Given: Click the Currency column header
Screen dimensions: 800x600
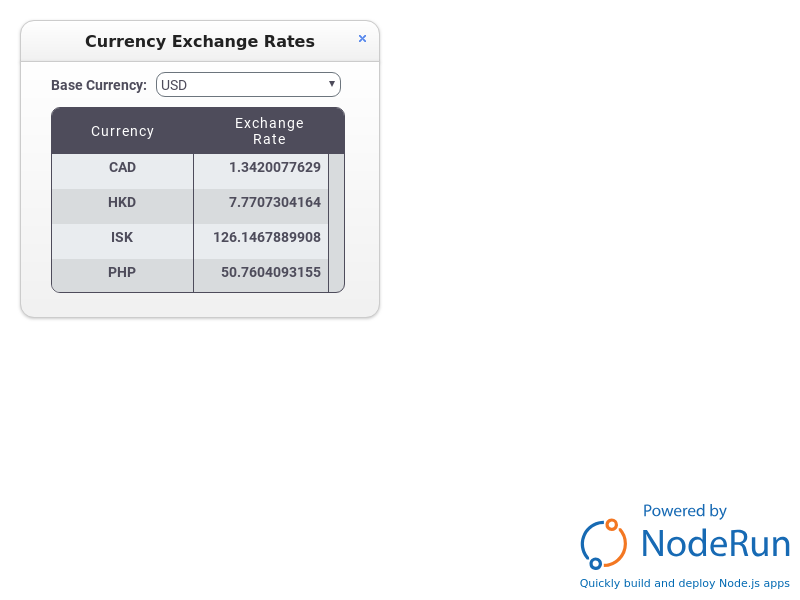Looking at the screenshot, I should [123, 131].
